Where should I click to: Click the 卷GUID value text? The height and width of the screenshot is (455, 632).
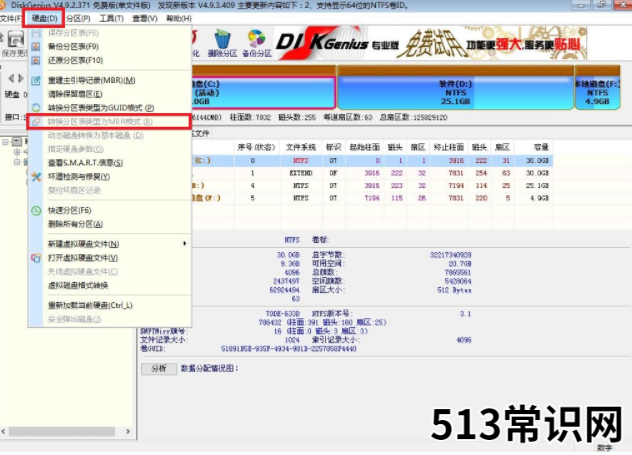point(289,349)
